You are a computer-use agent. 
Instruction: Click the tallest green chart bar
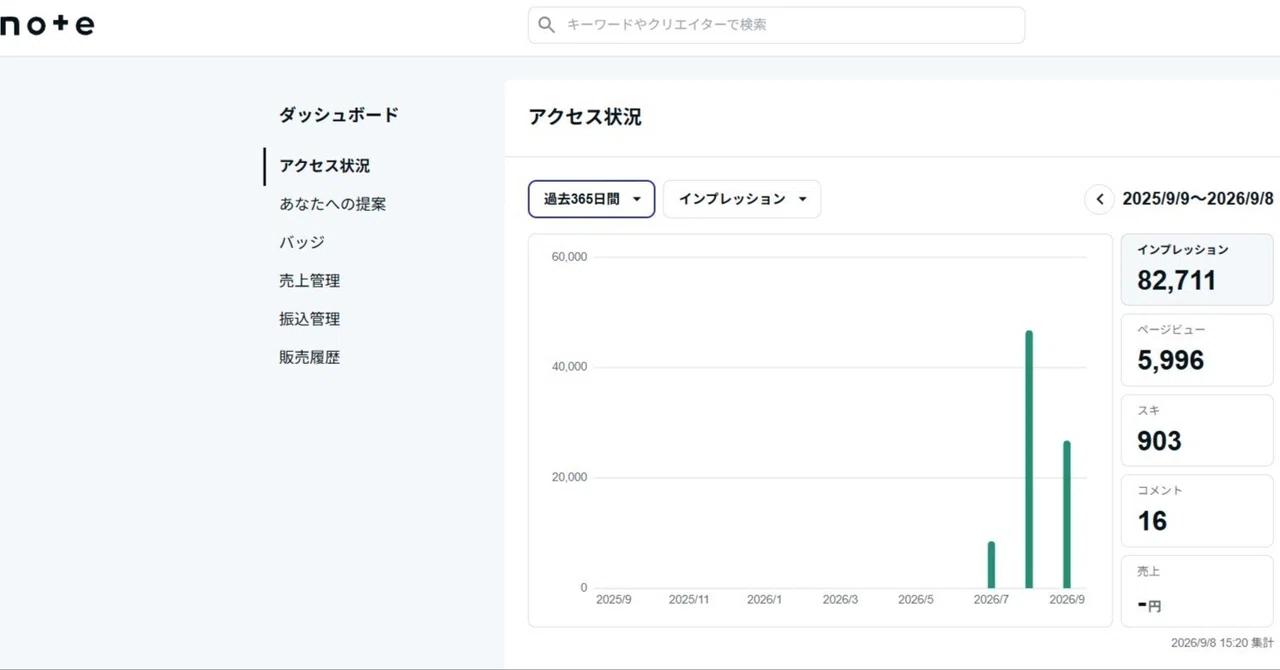point(1029,459)
